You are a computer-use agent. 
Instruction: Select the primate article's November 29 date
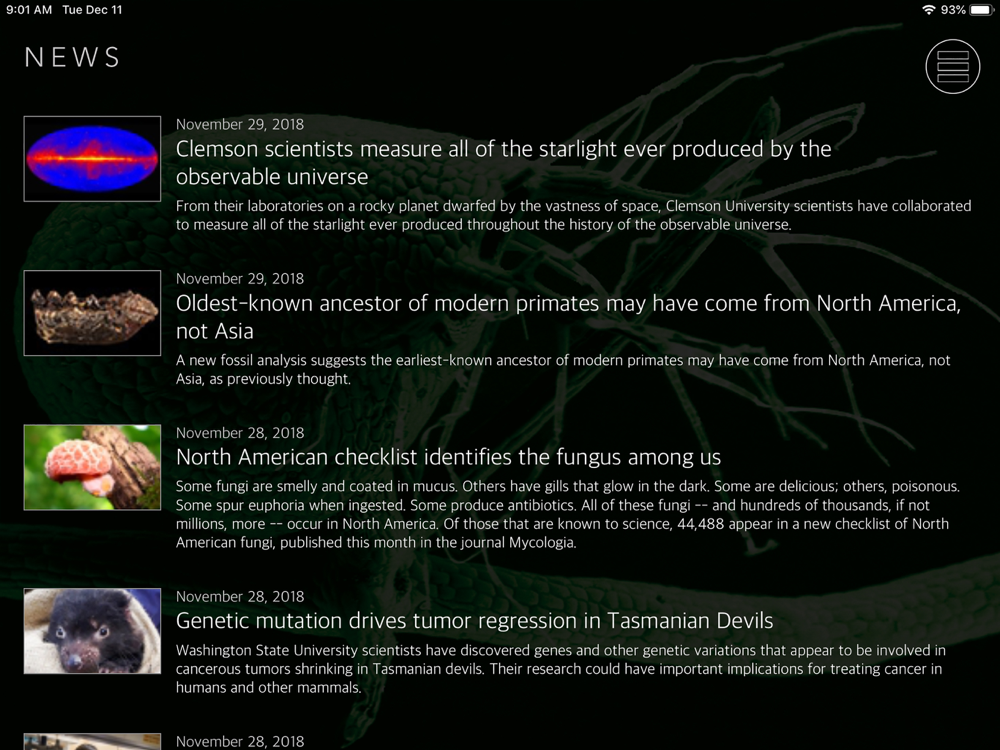(240, 279)
